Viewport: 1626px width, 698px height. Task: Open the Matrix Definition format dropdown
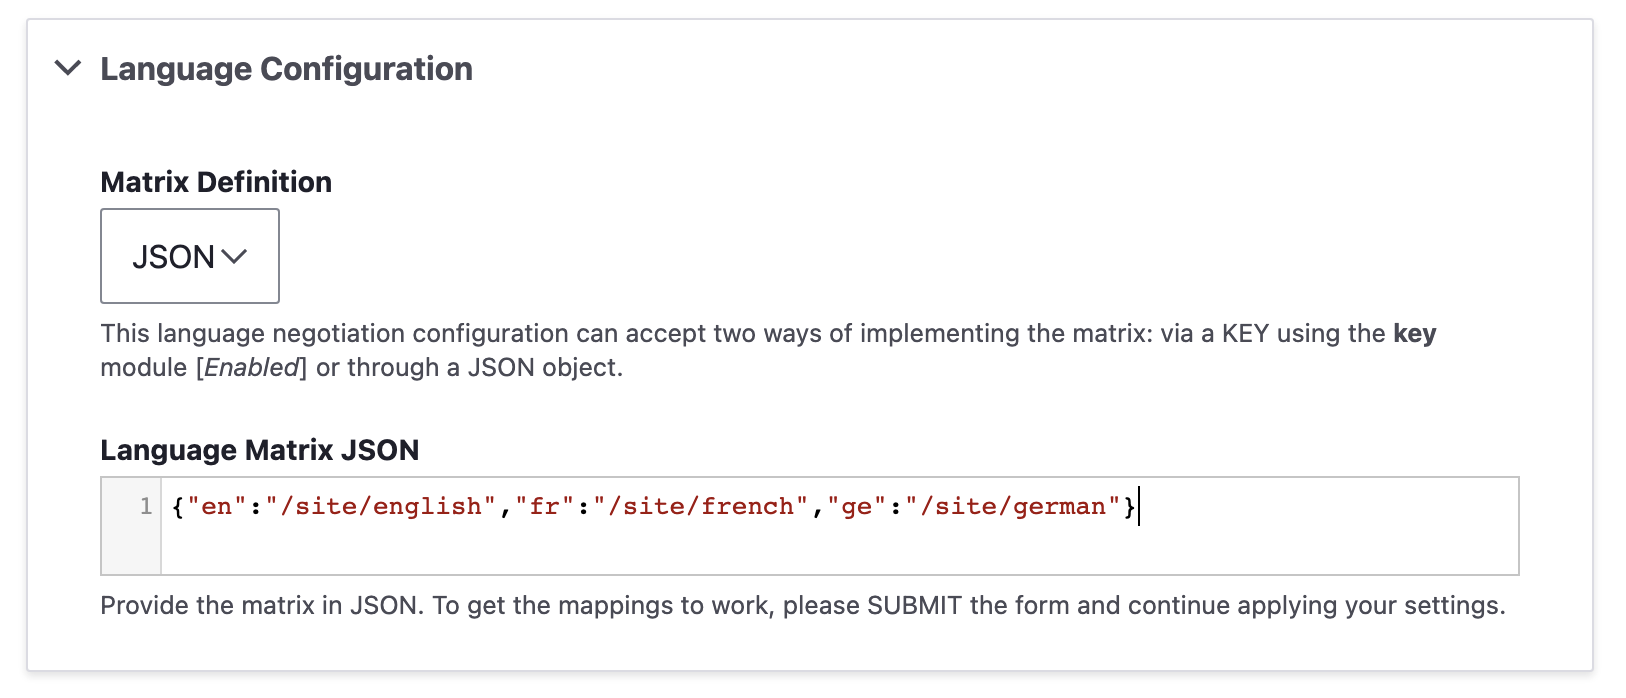point(189,256)
